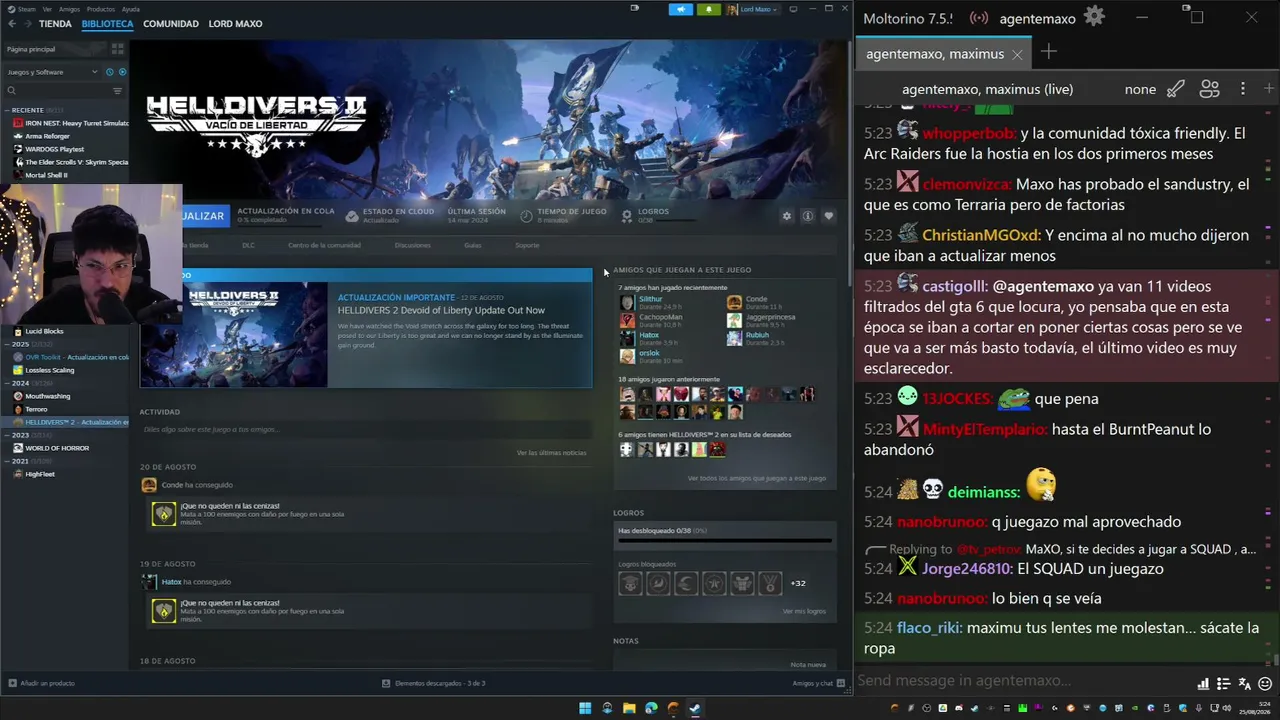1280x720 pixels.
Task: Open +32 locked achievements counter
Action: [x=798, y=583]
